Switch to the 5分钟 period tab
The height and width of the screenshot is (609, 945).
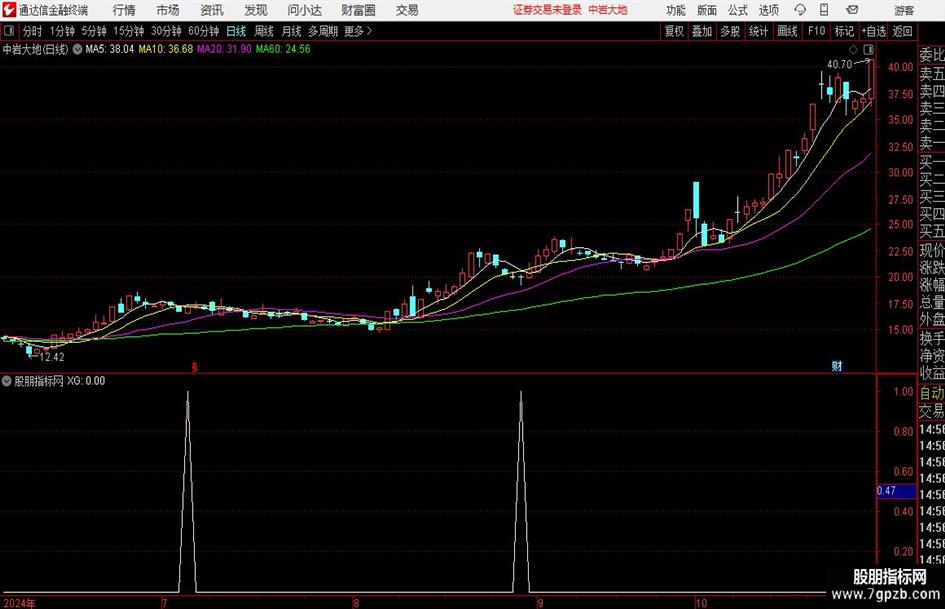[x=93, y=31]
